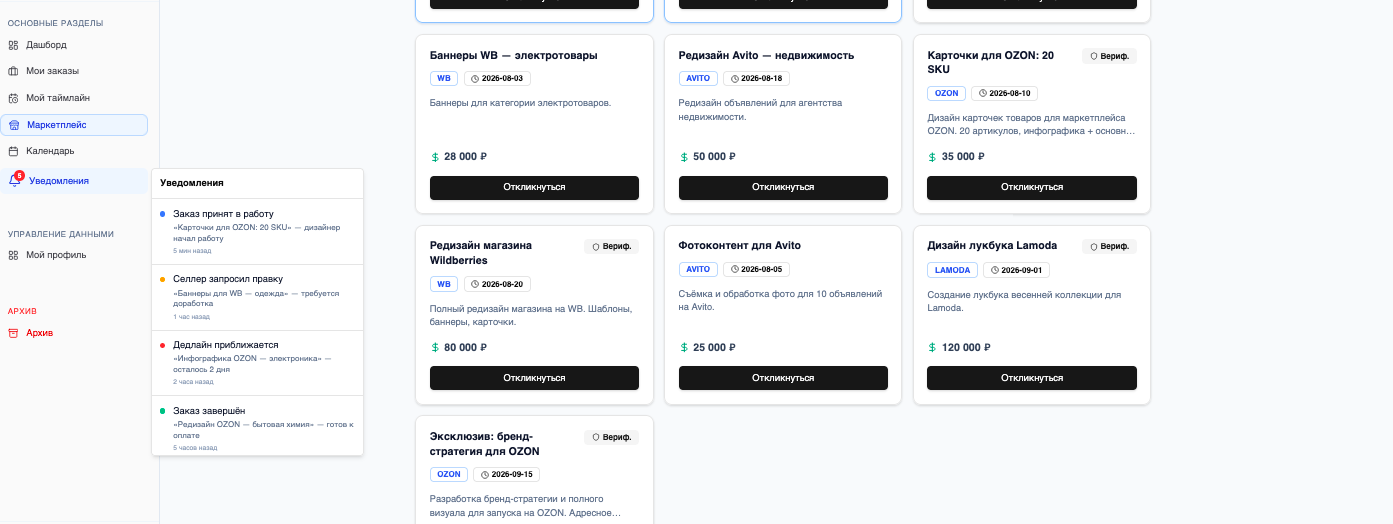Click OZON tag on Эксклюзив бренд-стратегия card
This screenshot has width=1393, height=524.
tap(449, 475)
